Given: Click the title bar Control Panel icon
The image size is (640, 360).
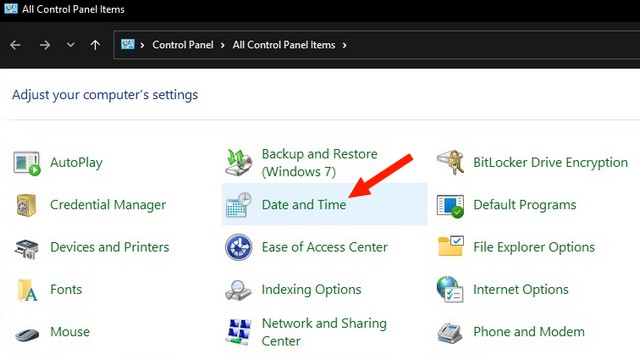Looking at the screenshot, I should pos(11,8).
